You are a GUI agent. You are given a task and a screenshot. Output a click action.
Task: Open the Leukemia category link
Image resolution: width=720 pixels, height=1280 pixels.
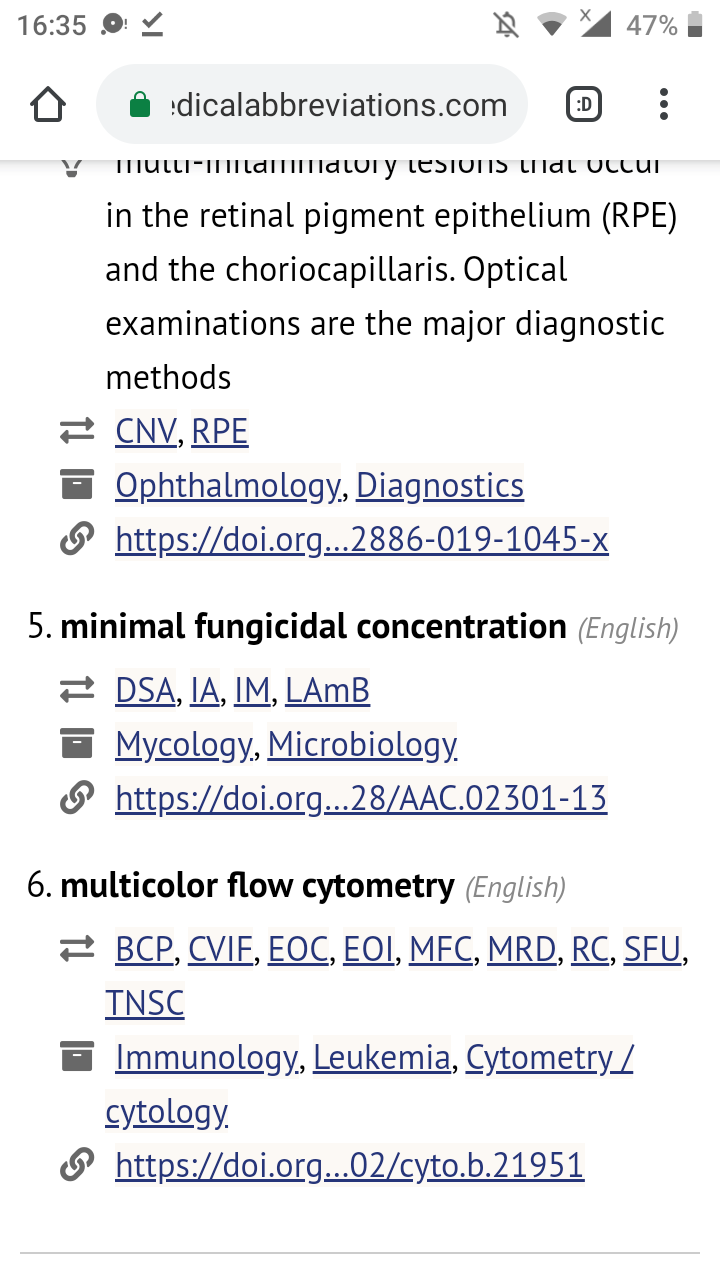pyautogui.click(x=382, y=1057)
